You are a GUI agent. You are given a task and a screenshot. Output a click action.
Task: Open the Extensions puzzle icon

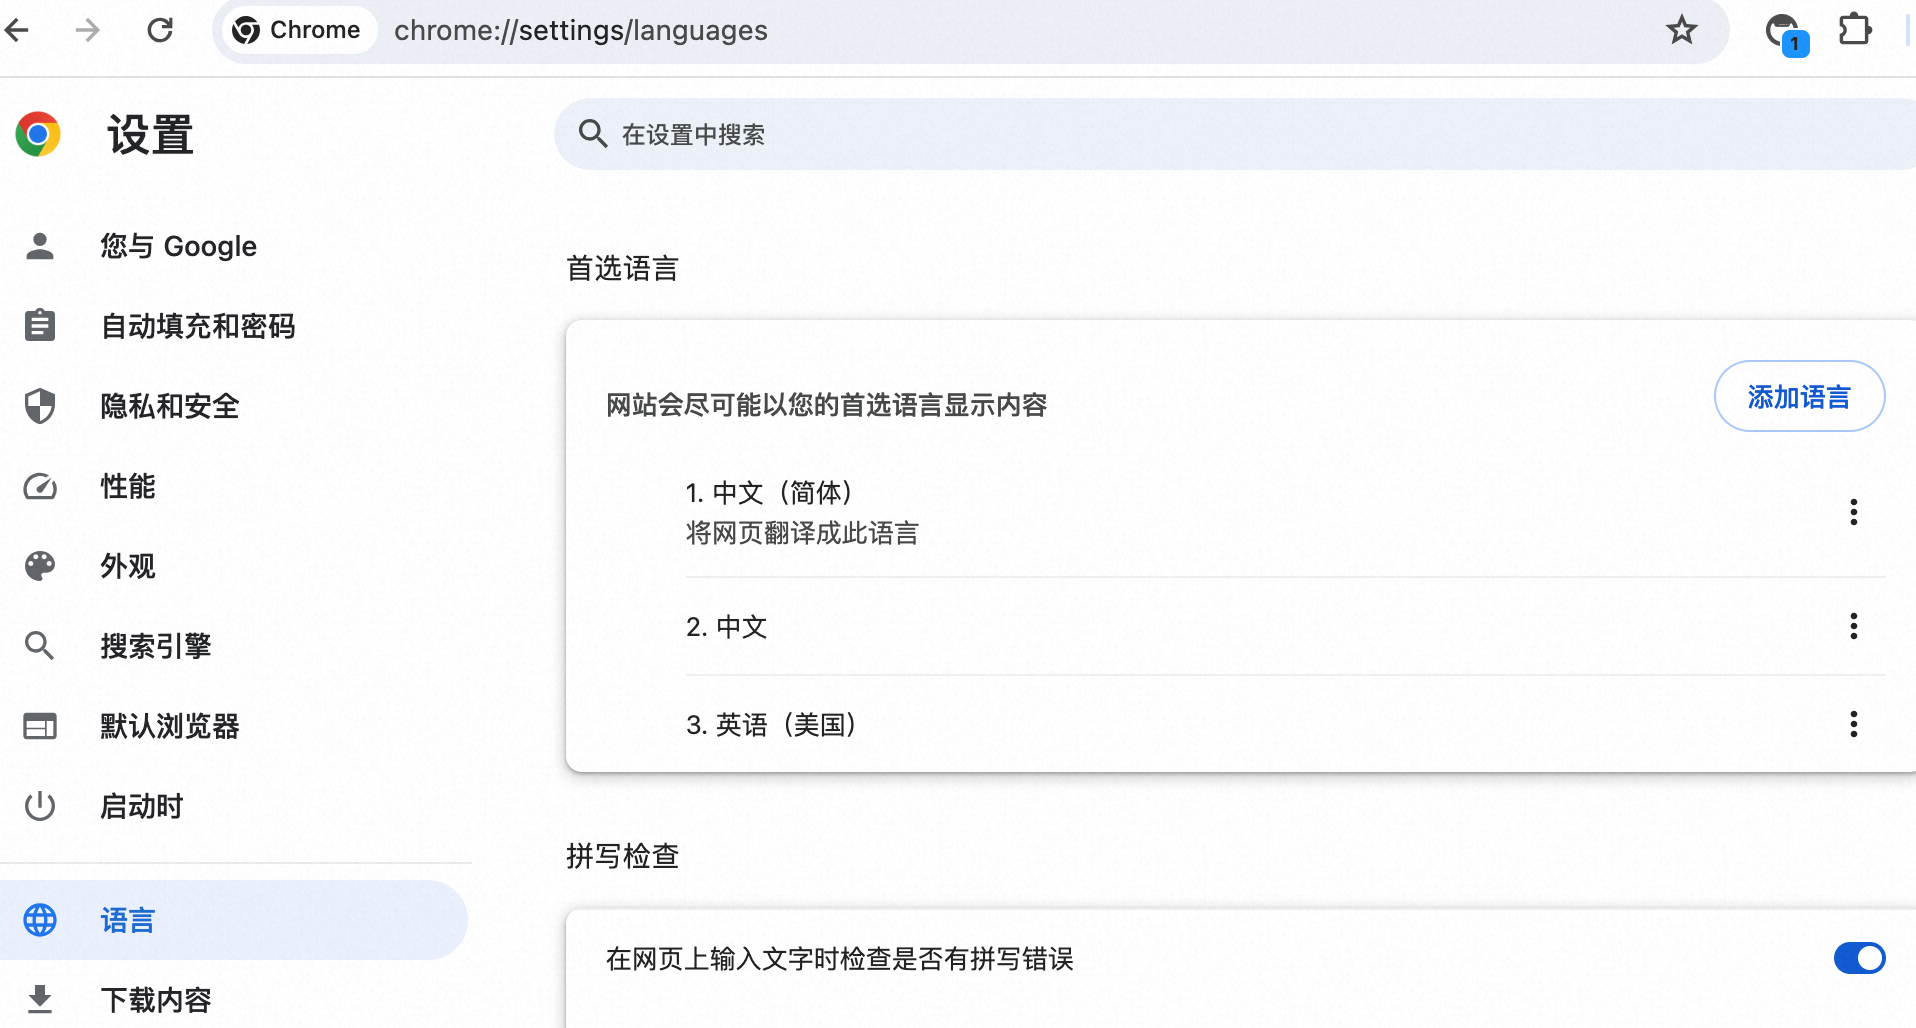tap(1854, 30)
